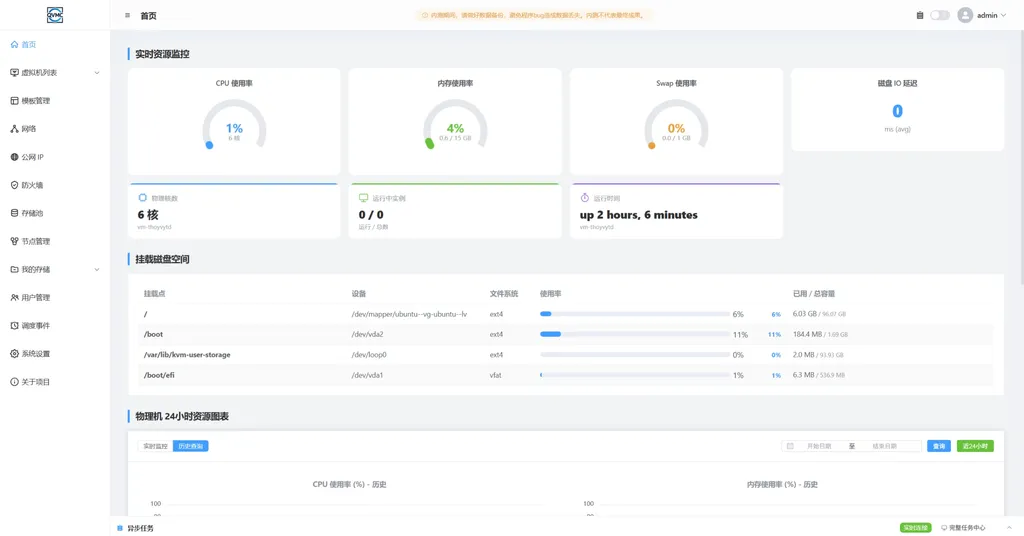The height and width of the screenshot is (536, 1024).
Task: Go to user management (用户管理) menu item
Action: [x=55, y=297]
